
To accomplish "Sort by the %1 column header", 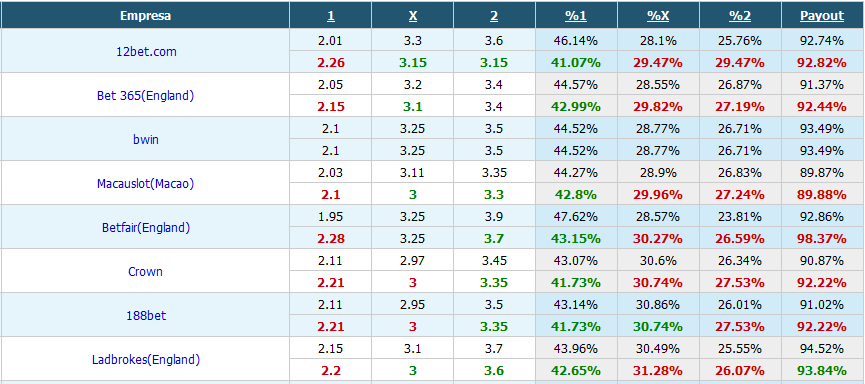I will pos(576,16).
